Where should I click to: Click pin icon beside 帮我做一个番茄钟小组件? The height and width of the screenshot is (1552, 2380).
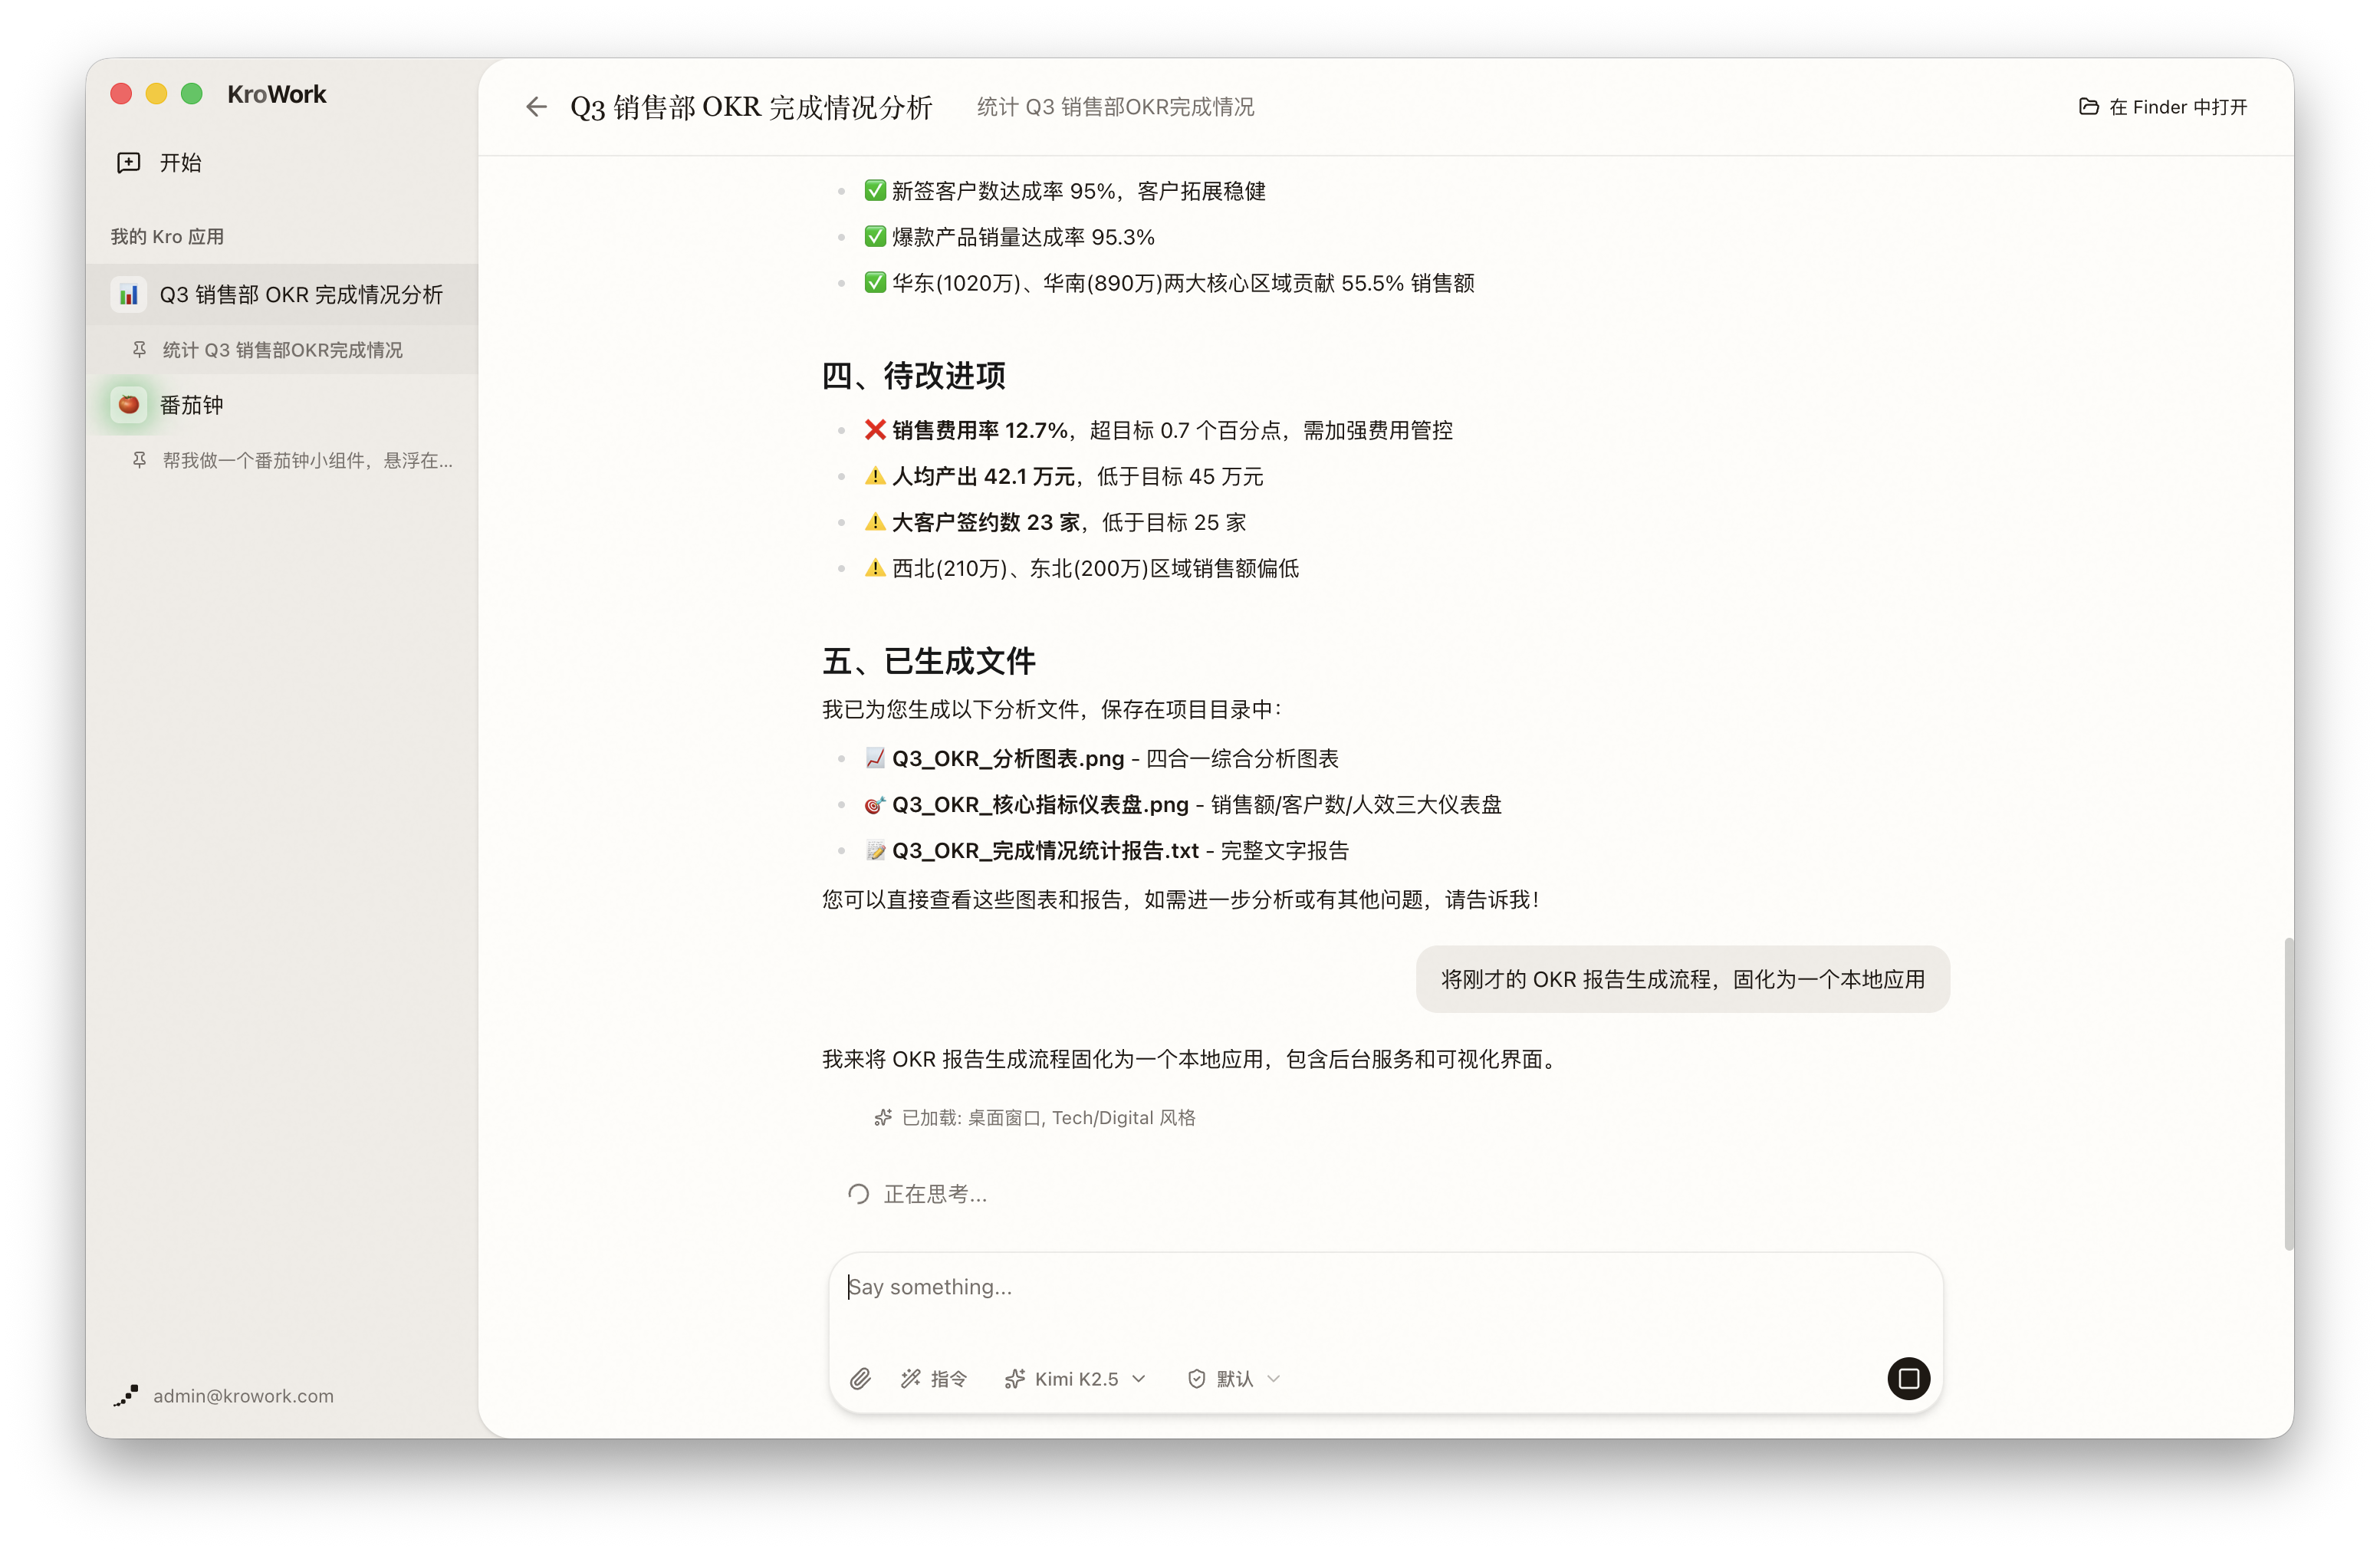point(140,460)
